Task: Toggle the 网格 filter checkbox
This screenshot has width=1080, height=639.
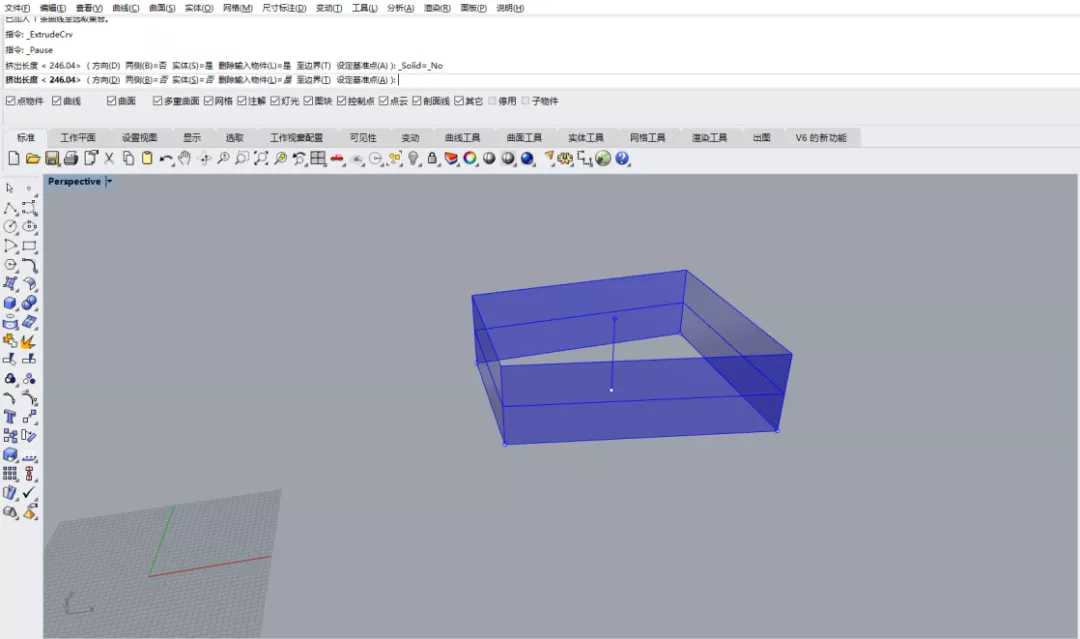Action: tap(209, 101)
